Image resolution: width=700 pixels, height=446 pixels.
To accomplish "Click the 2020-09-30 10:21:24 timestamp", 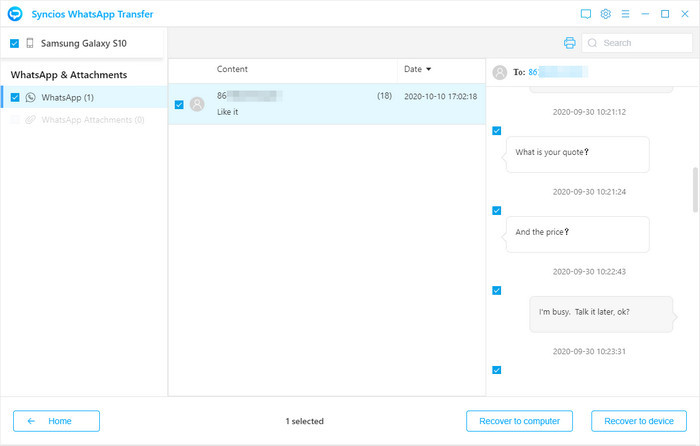I will point(589,192).
